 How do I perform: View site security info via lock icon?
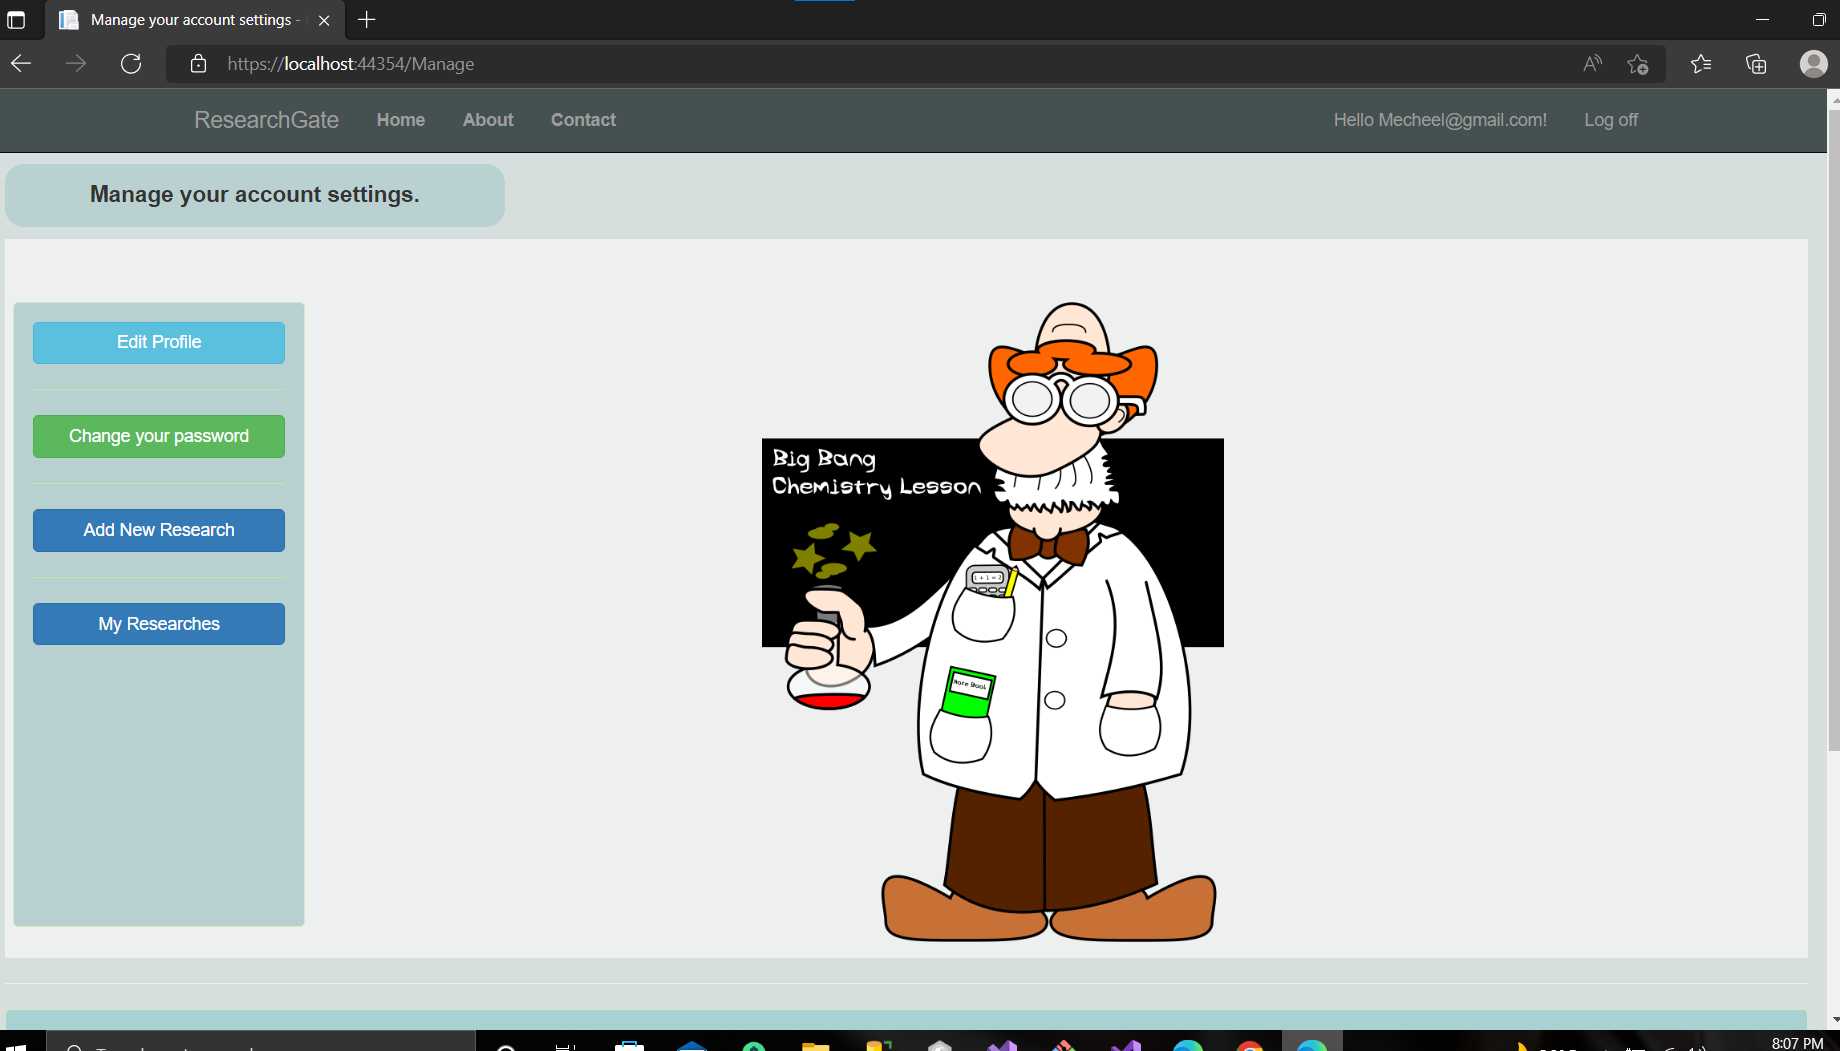tap(197, 63)
